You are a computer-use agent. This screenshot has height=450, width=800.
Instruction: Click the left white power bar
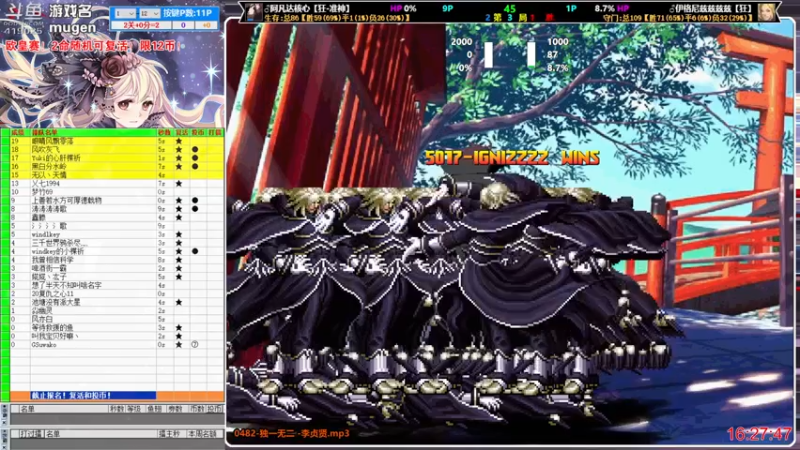pyautogui.click(x=488, y=55)
